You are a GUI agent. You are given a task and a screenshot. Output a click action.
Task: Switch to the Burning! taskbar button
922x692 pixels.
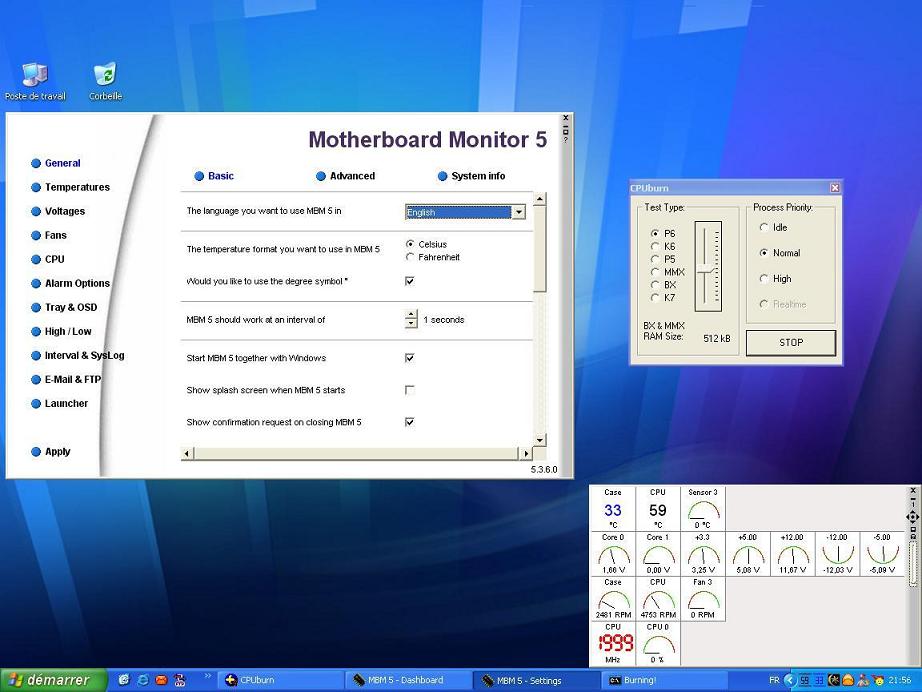(x=663, y=680)
